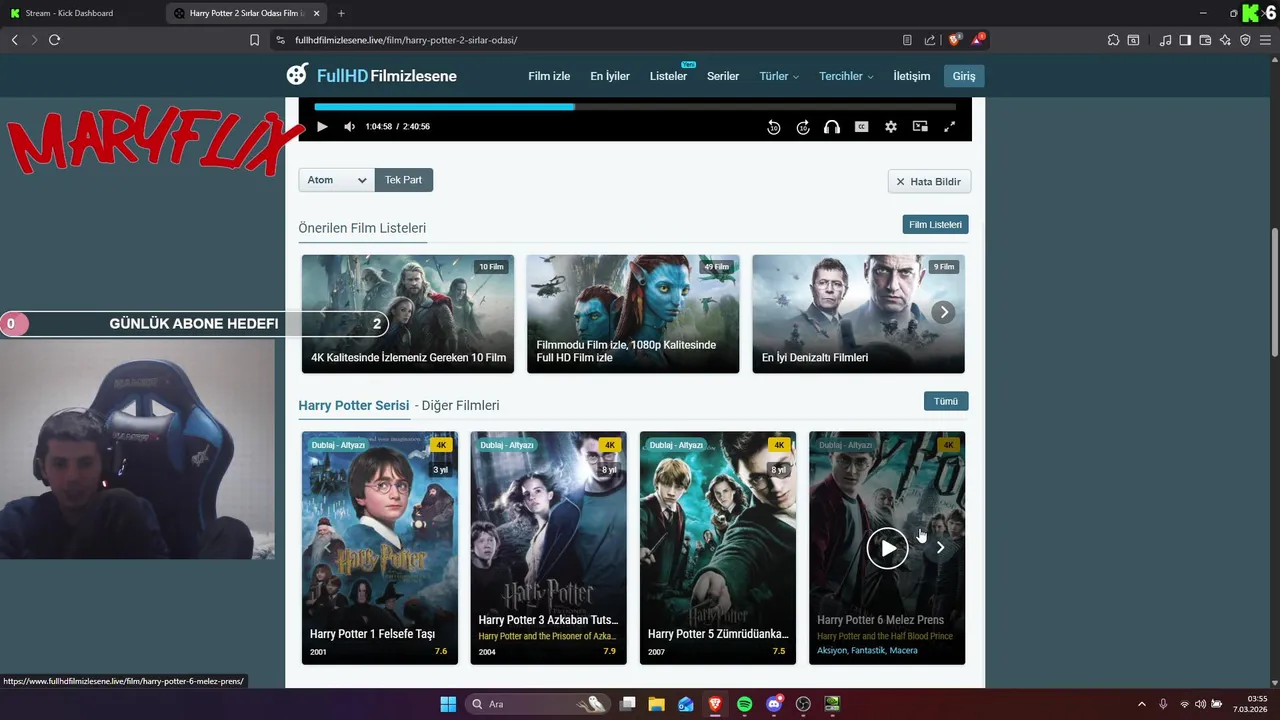This screenshot has height=720, width=1280.
Task: Open the 4K Kalitesinde 10 Film list
Action: 408,314
